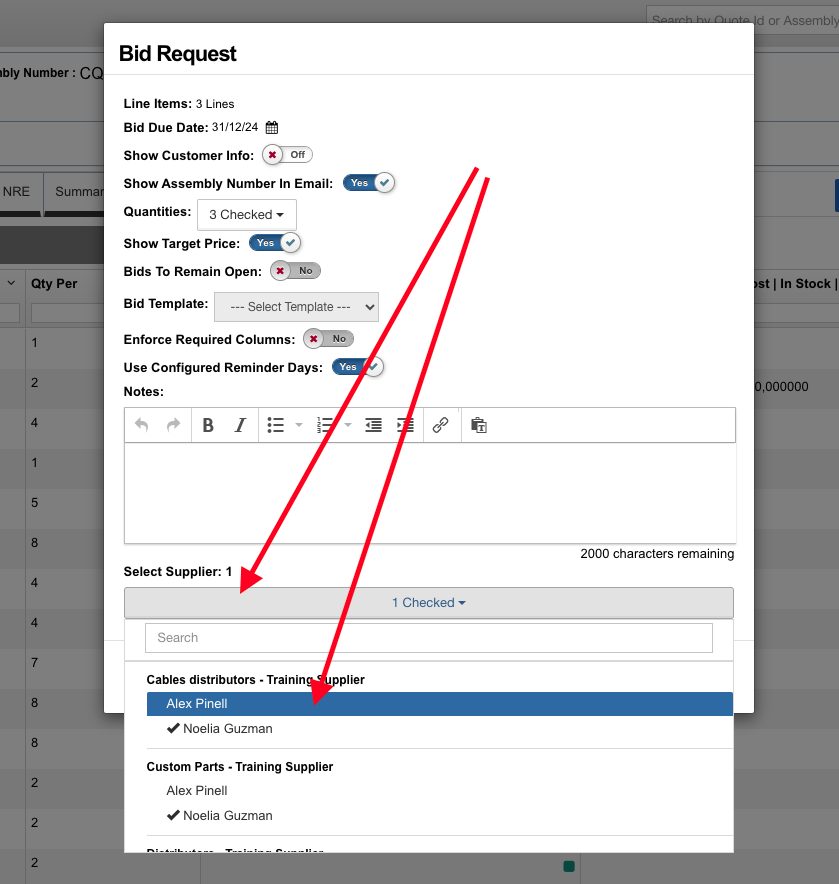Viewport: 839px width, 884px height.
Task: Paste as plain text in Notes
Action: coord(479,425)
